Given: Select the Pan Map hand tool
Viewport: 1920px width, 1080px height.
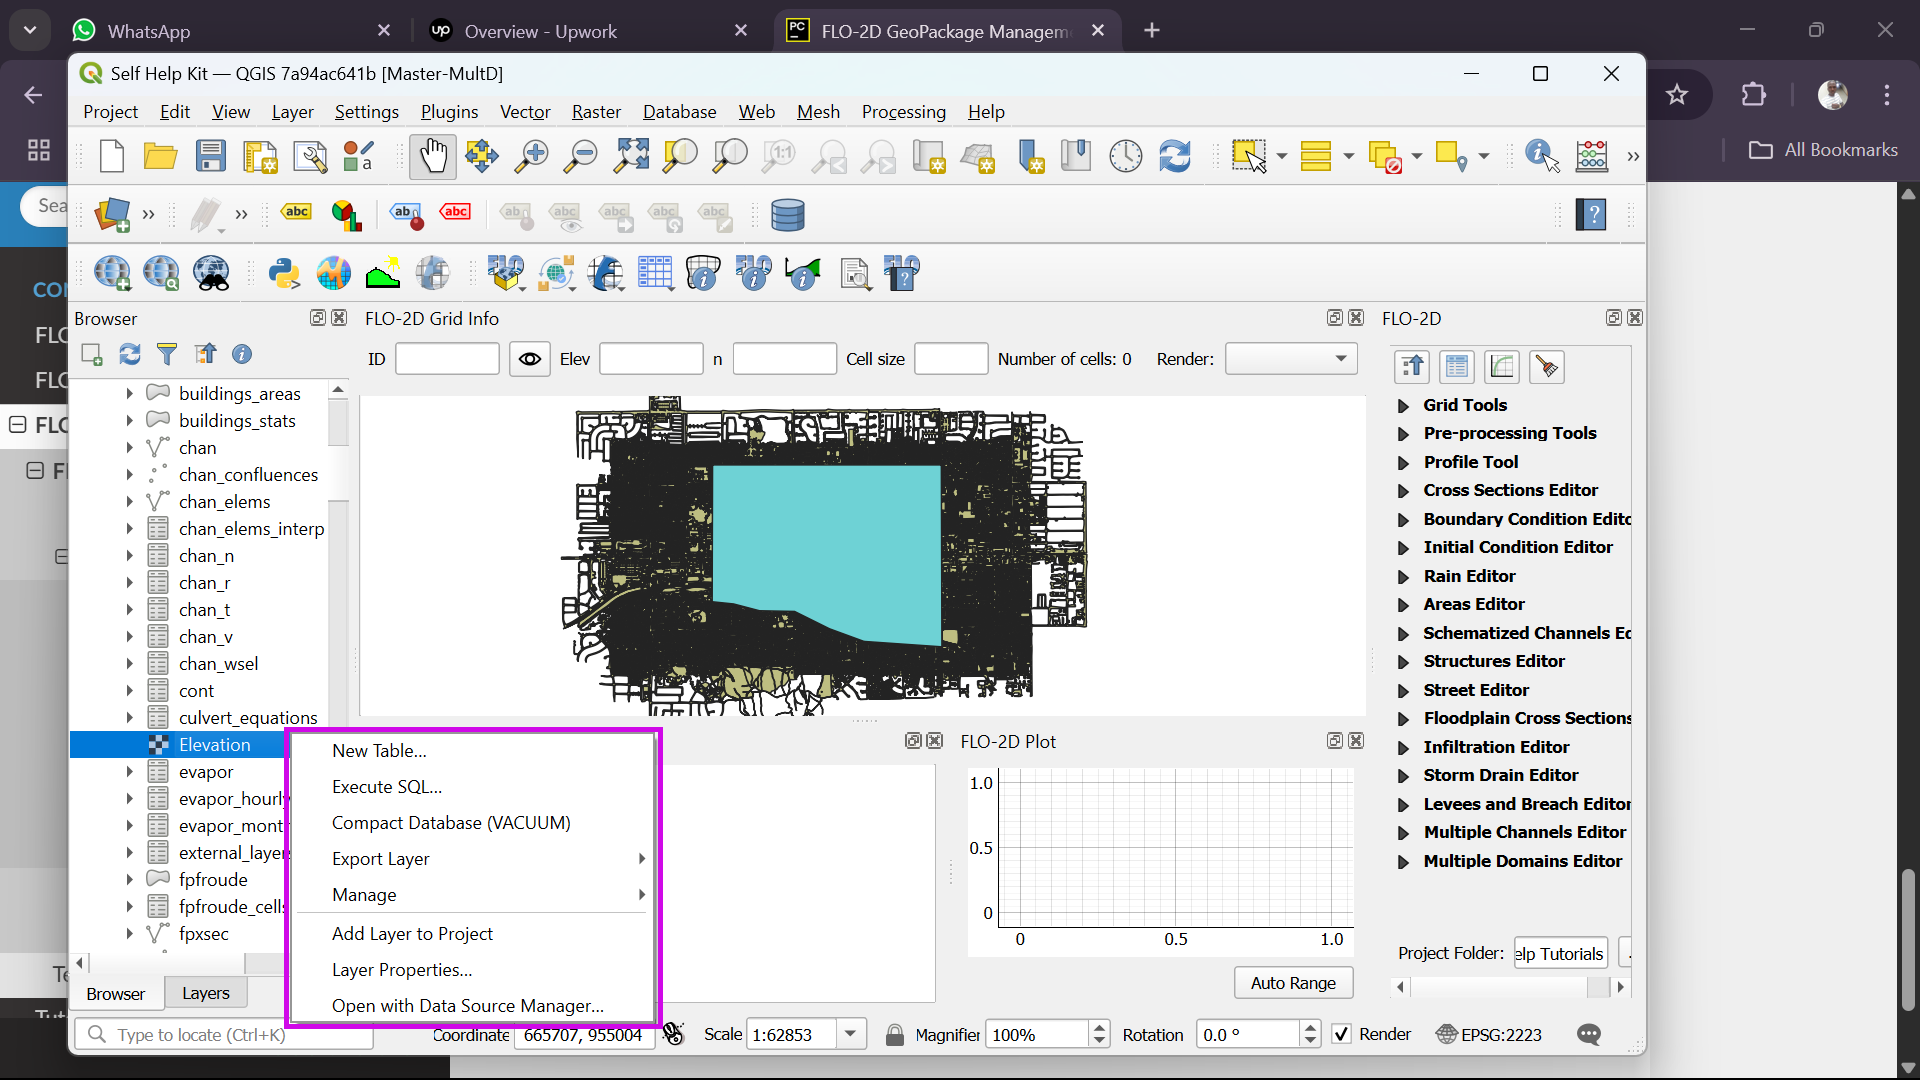Looking at the screenshot, I should tap(432, 157).
